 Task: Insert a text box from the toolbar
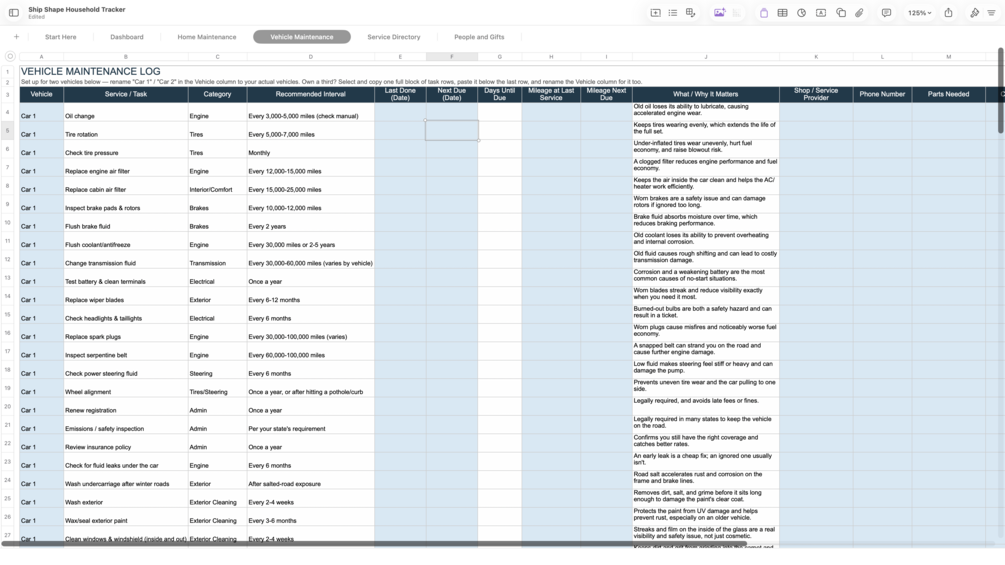click(x=820, y=13)
